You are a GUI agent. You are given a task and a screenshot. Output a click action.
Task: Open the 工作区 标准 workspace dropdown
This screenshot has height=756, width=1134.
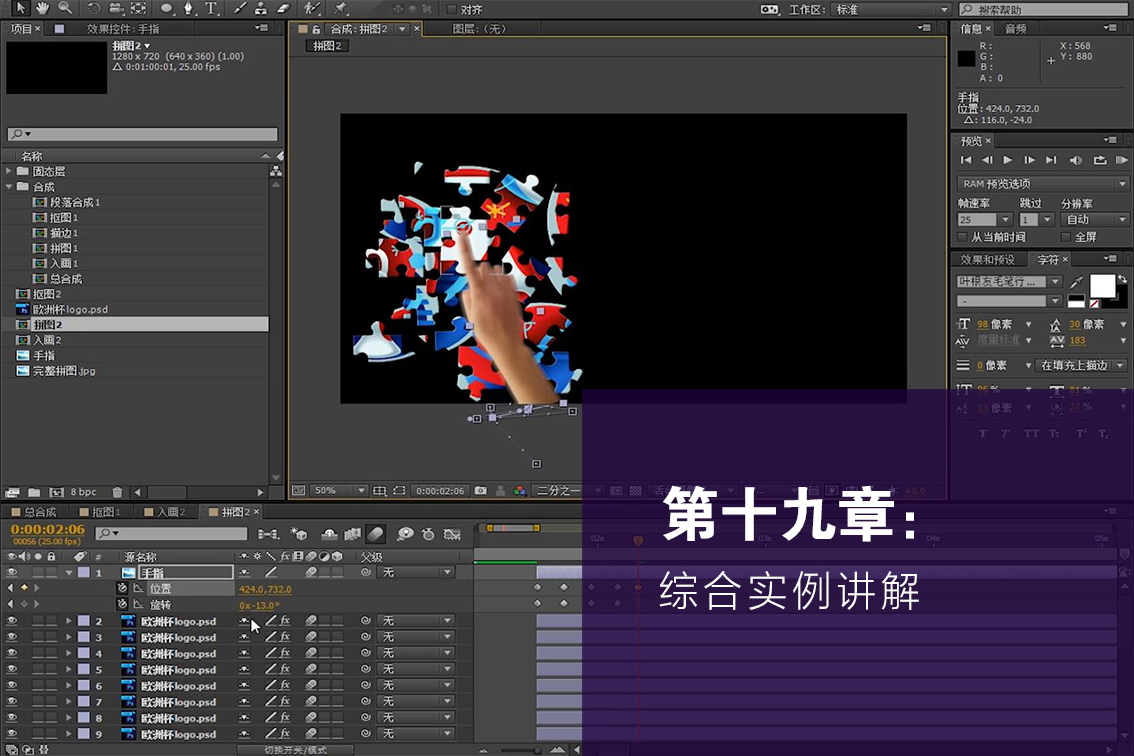tap(891, 9)
